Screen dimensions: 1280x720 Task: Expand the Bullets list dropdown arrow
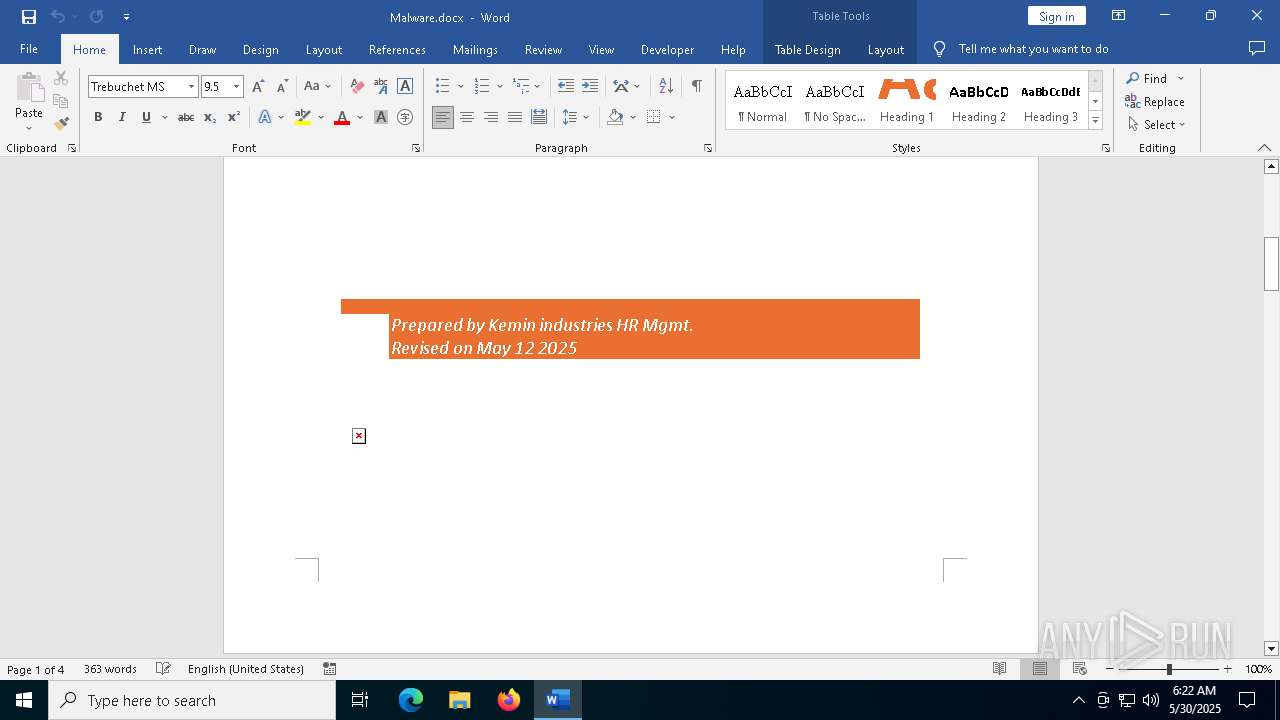460,87
